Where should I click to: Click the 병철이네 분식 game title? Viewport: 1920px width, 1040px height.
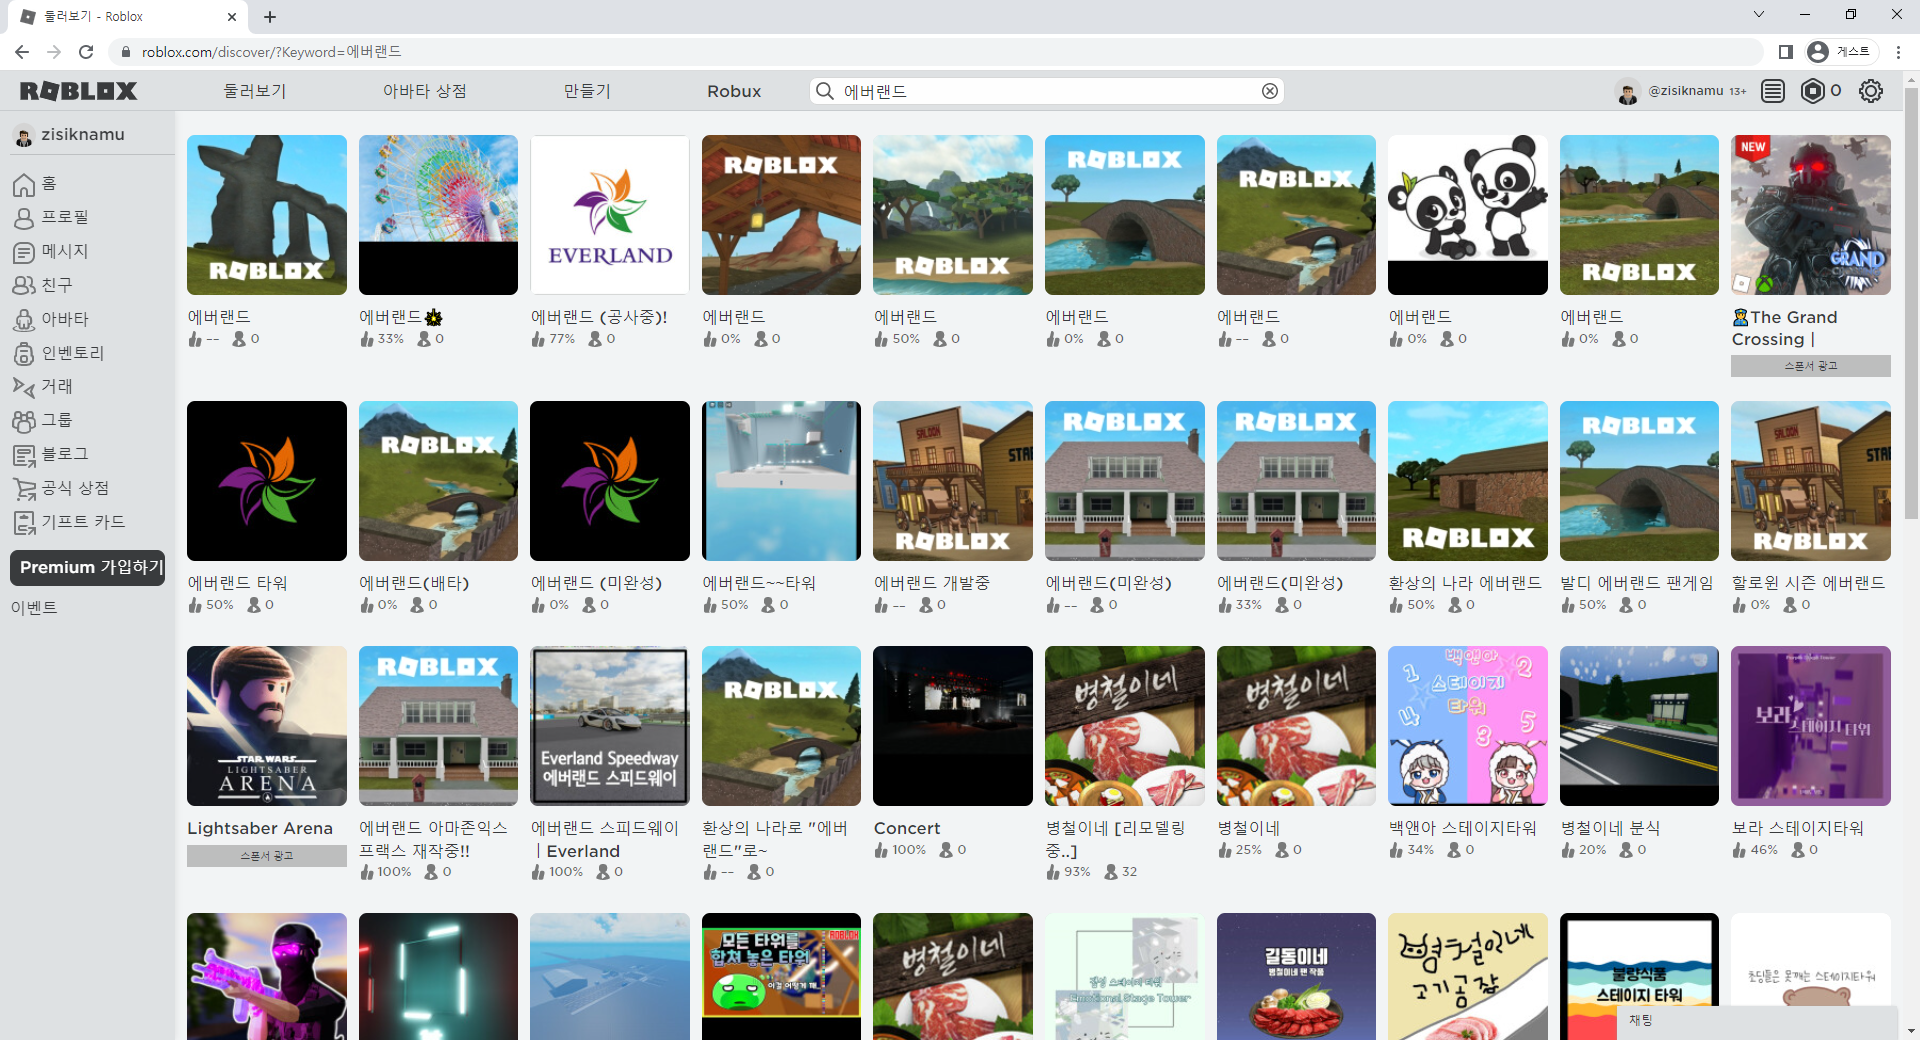click(1610, 828)
